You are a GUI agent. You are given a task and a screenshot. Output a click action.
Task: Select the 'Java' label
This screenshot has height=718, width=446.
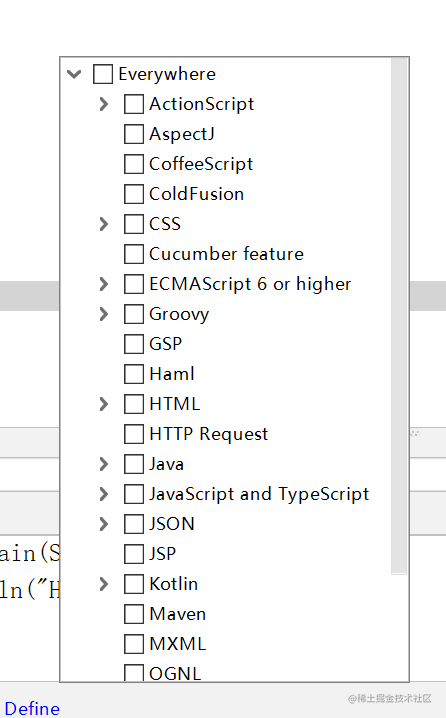166,464
